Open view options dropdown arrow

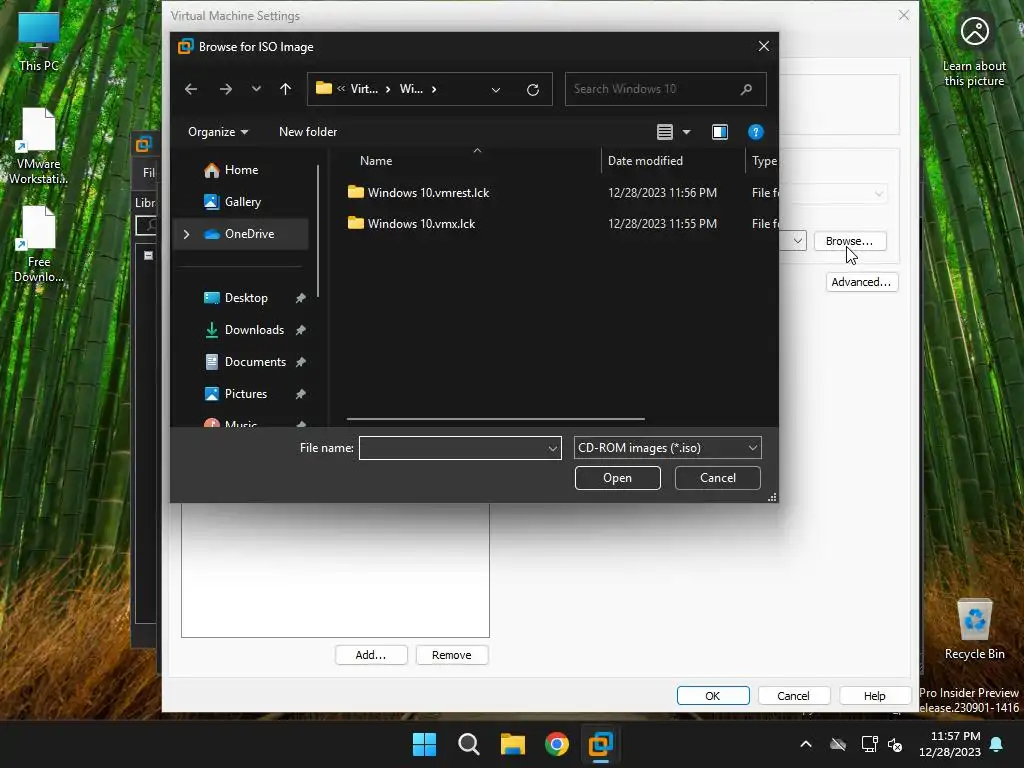[x=686, y=132]
